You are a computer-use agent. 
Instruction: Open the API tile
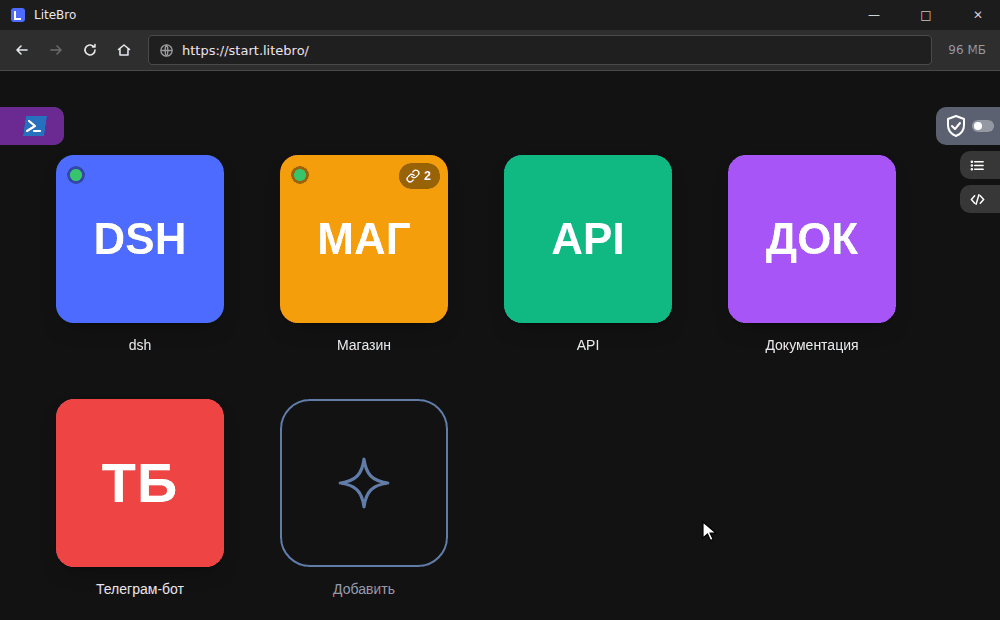click(x=588, y=239)
